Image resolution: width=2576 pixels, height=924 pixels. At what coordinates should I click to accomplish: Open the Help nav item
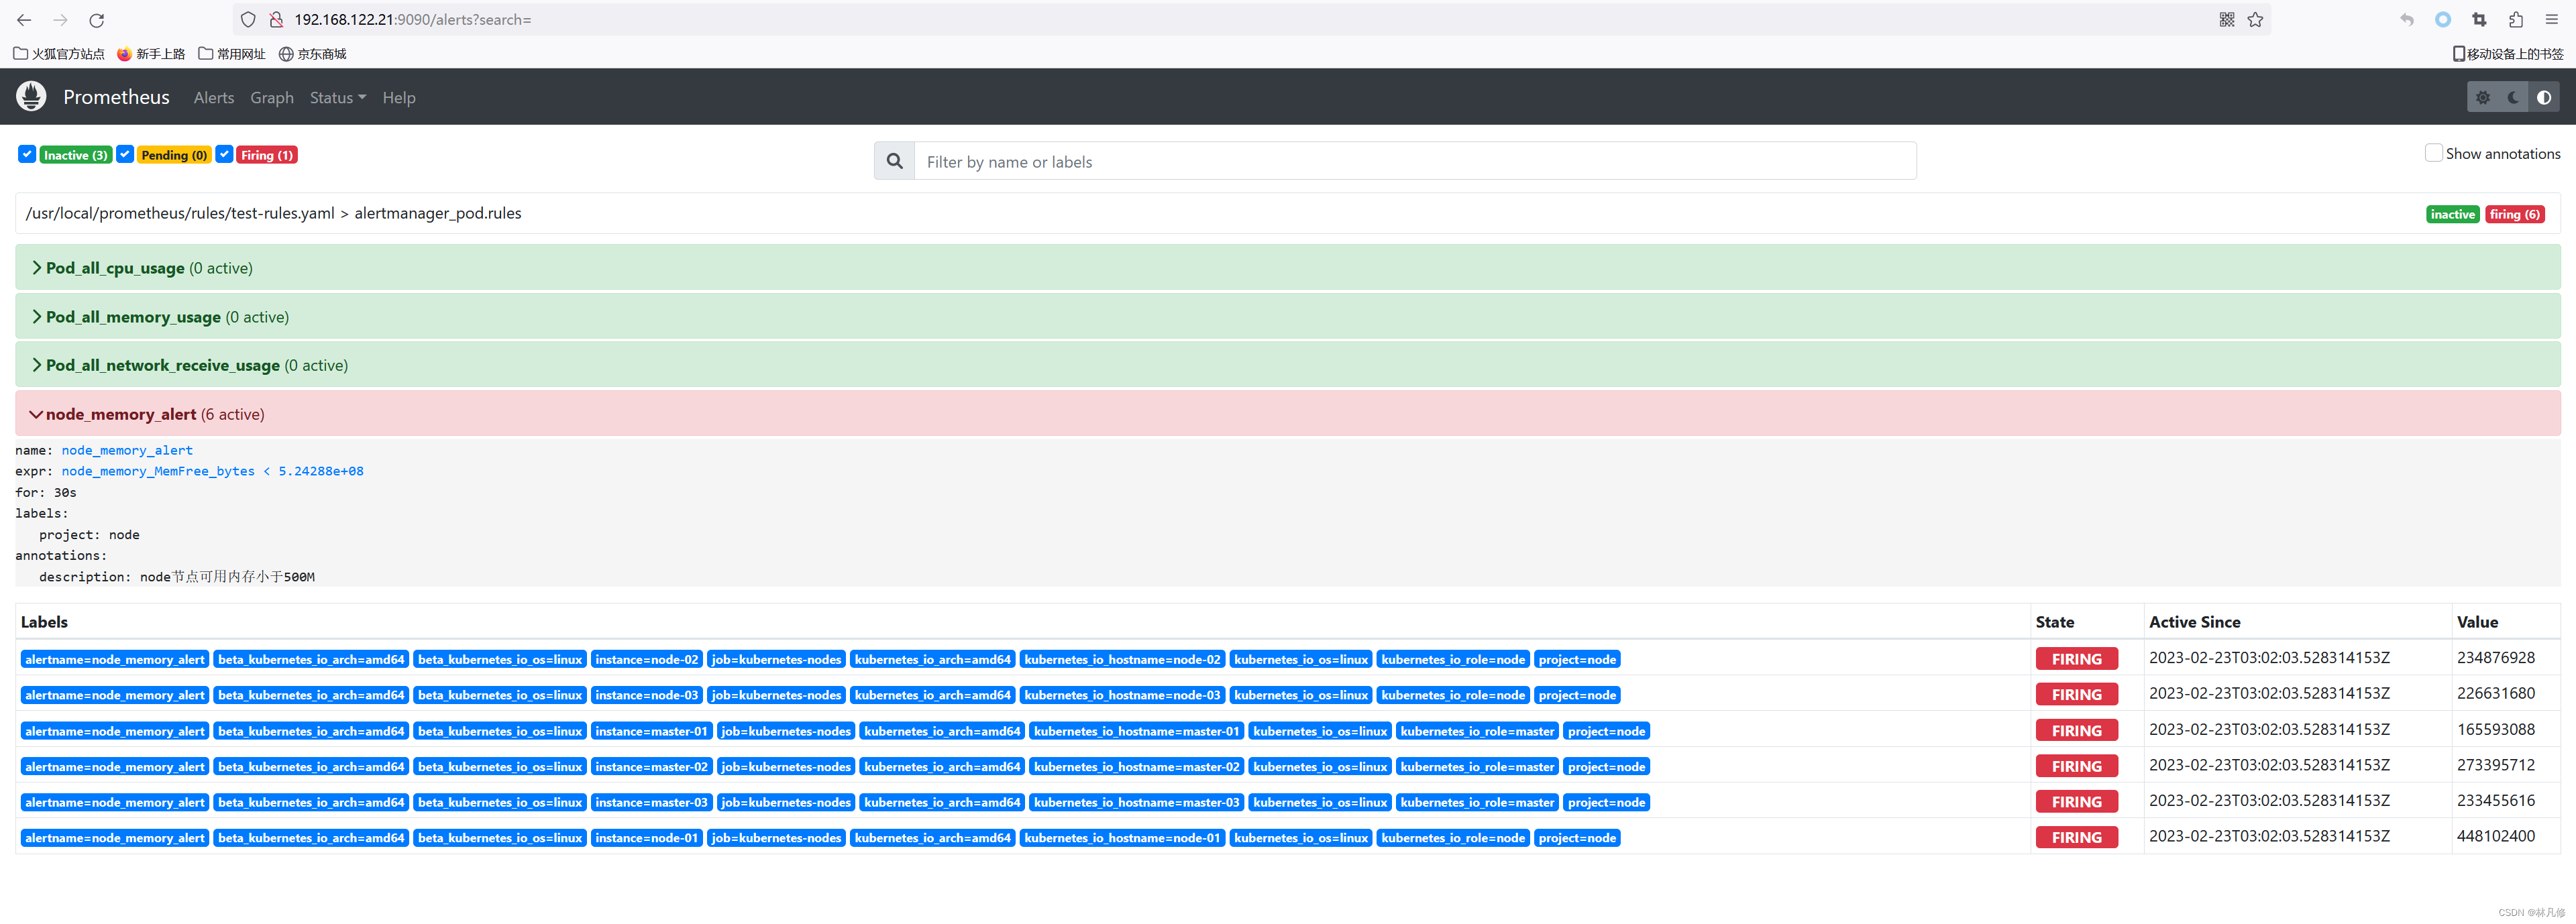(399, 98)
